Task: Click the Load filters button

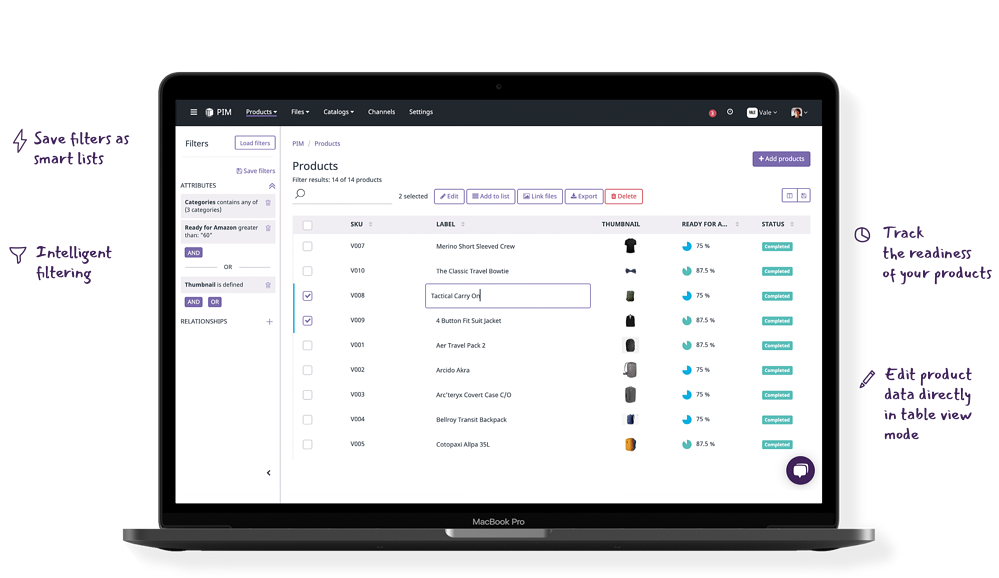Action: click(255, 143)
